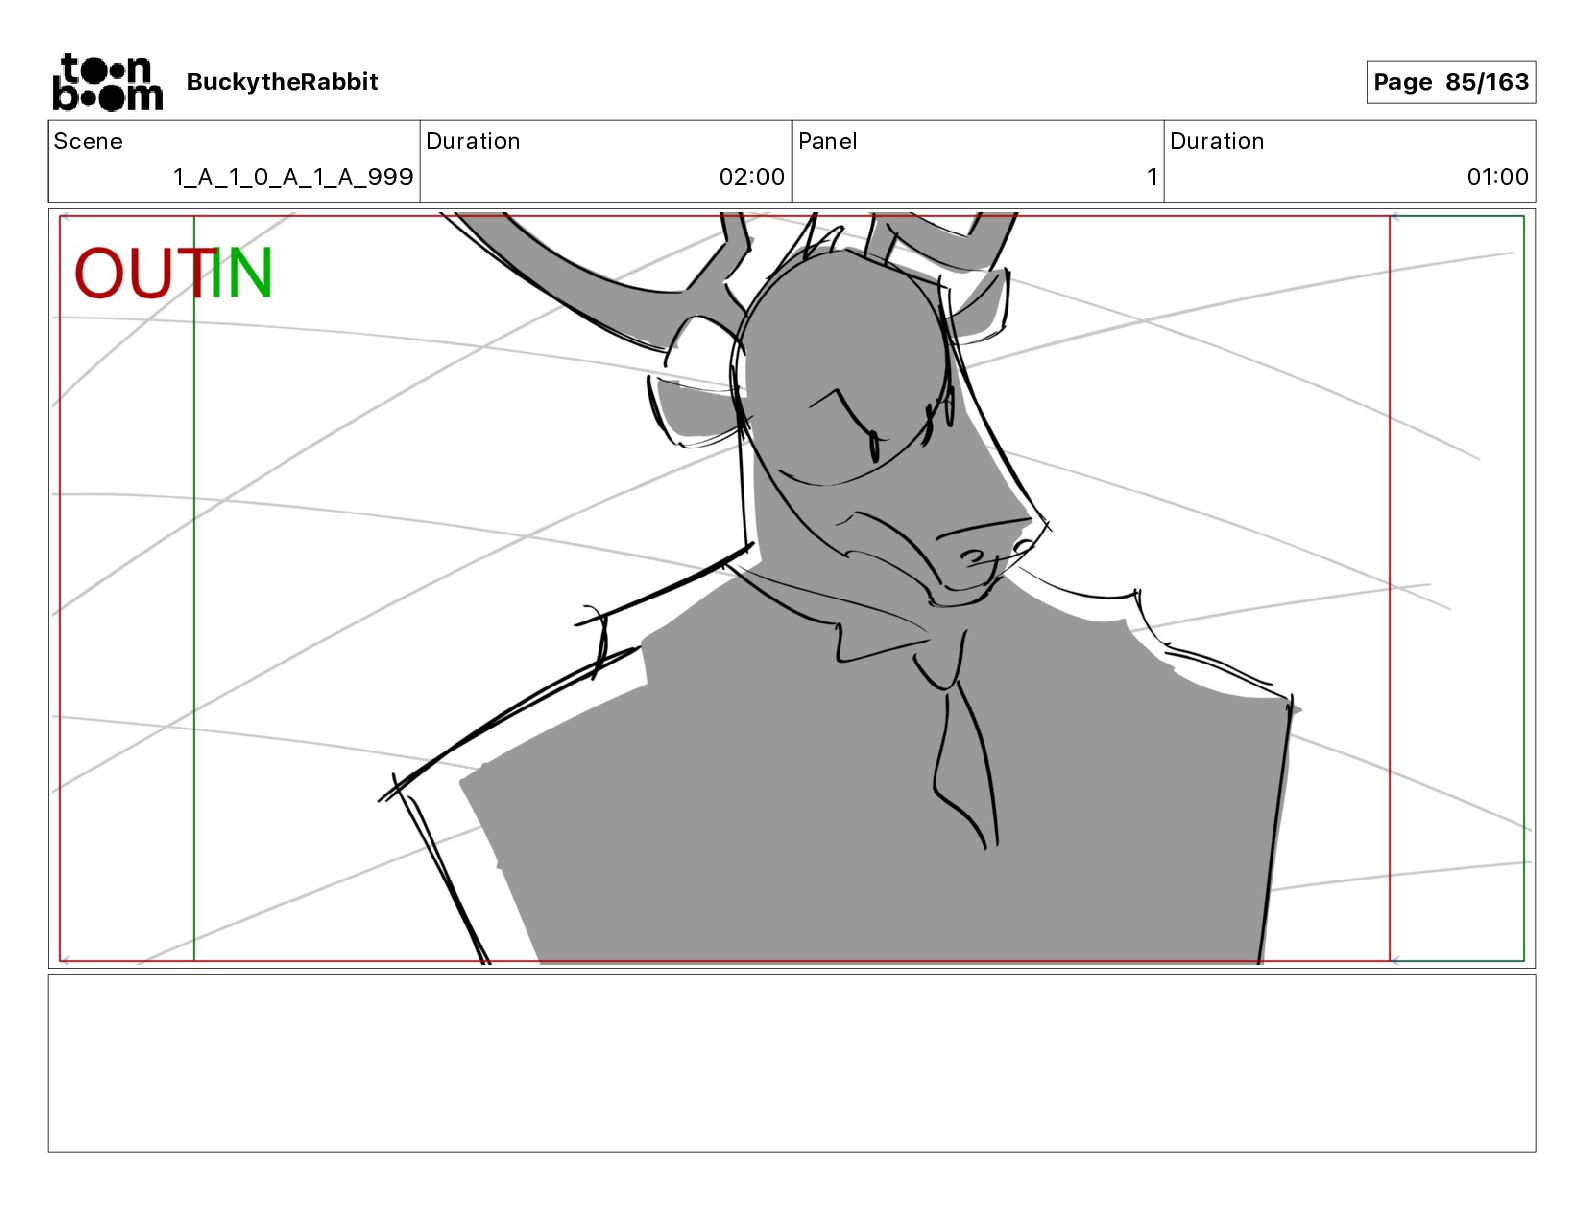
Task: Click the scene duration value 02:00
Action: 752,177
